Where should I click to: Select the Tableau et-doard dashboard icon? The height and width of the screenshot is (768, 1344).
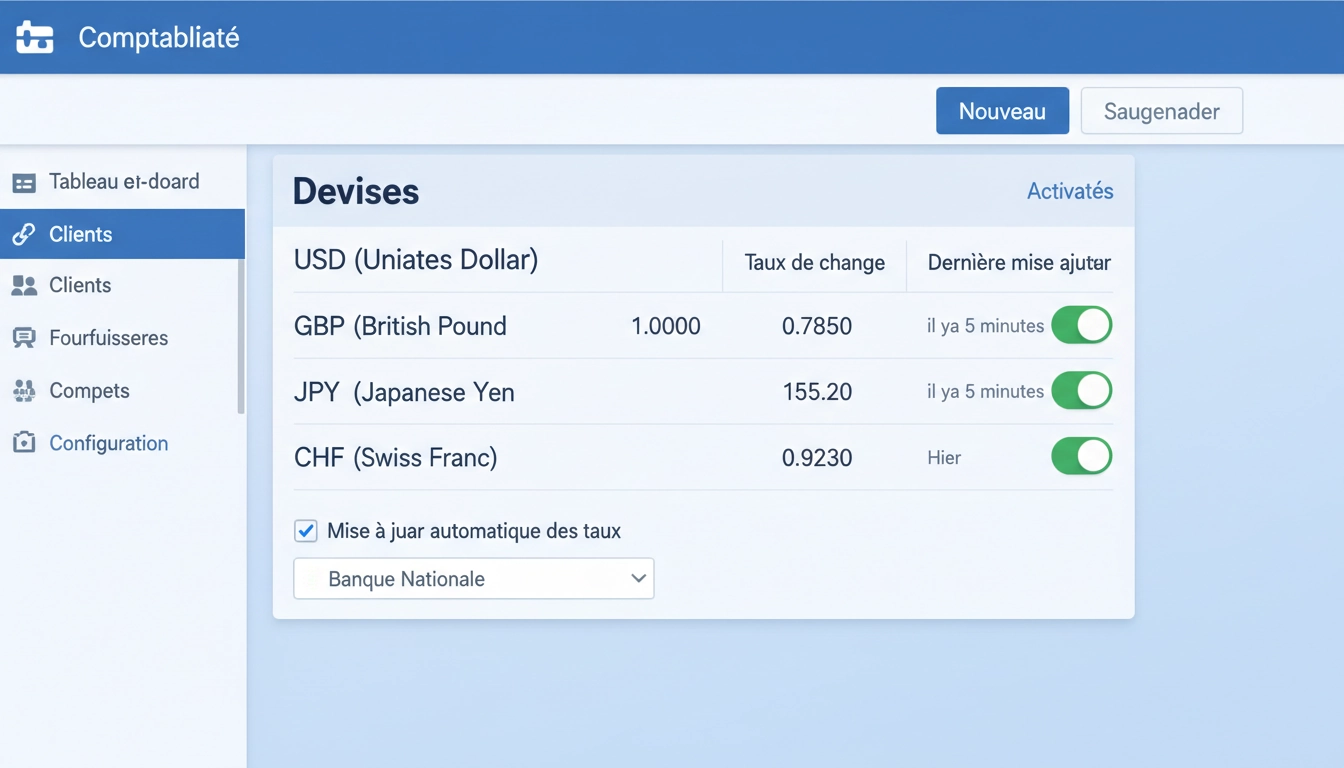[x=24, y=182]
